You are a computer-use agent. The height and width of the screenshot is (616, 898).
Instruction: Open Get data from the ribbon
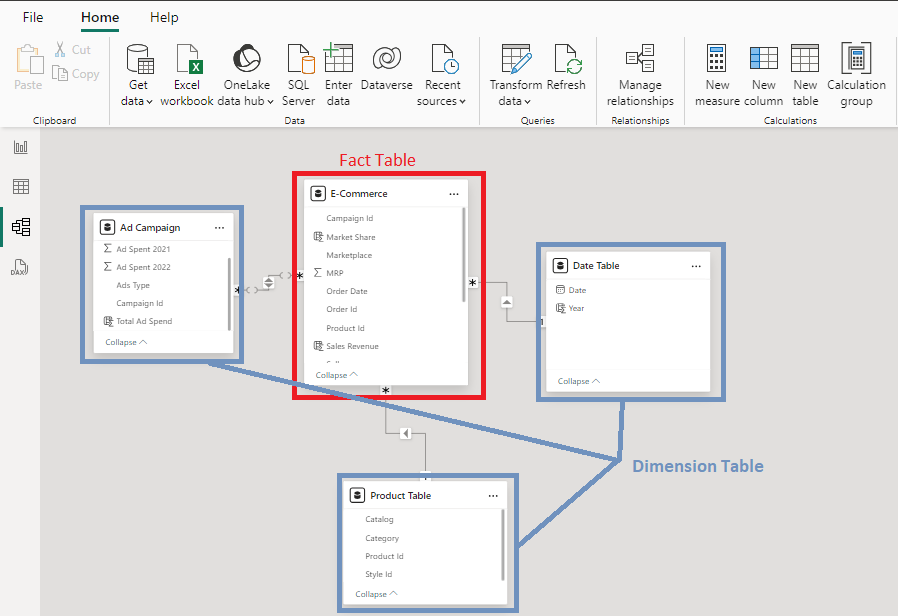(x=137, y=73)
